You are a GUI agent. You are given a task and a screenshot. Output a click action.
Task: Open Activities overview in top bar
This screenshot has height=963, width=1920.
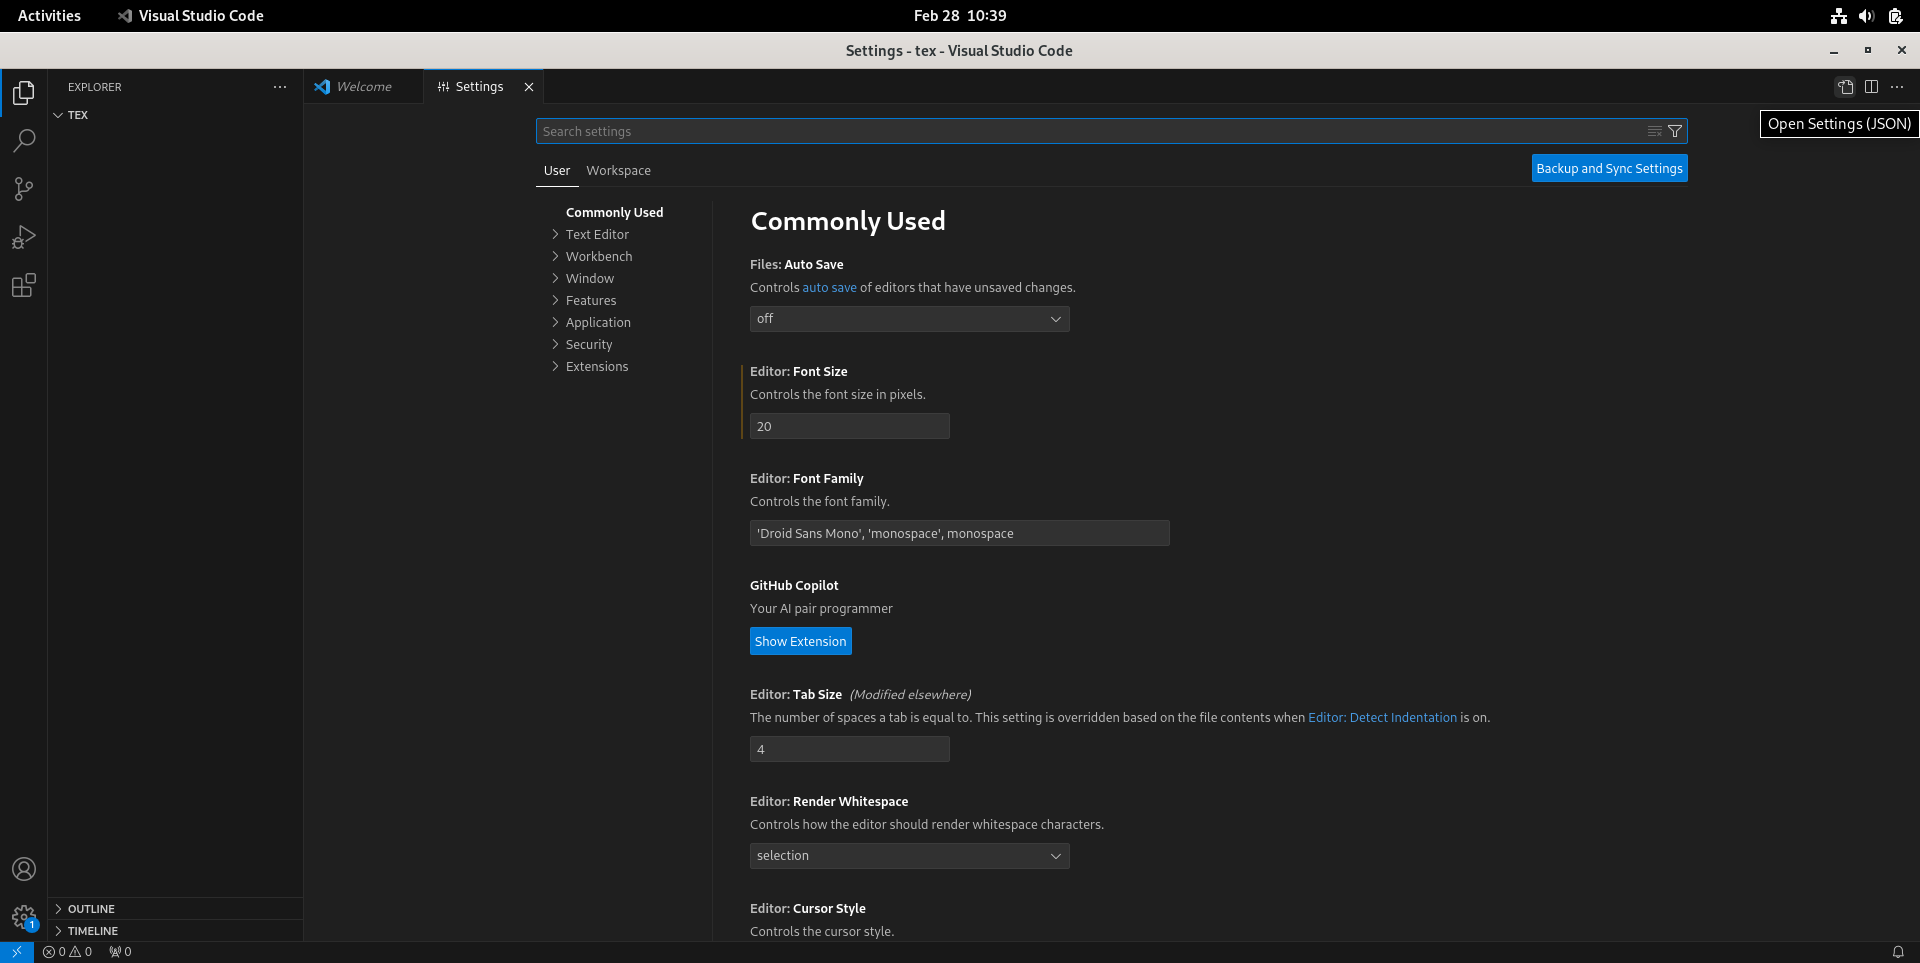49,16
